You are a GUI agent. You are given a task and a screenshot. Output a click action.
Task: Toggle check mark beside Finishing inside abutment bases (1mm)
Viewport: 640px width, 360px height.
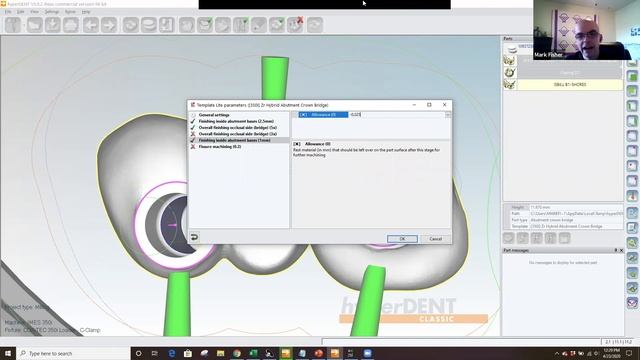(x=193, y=140)
